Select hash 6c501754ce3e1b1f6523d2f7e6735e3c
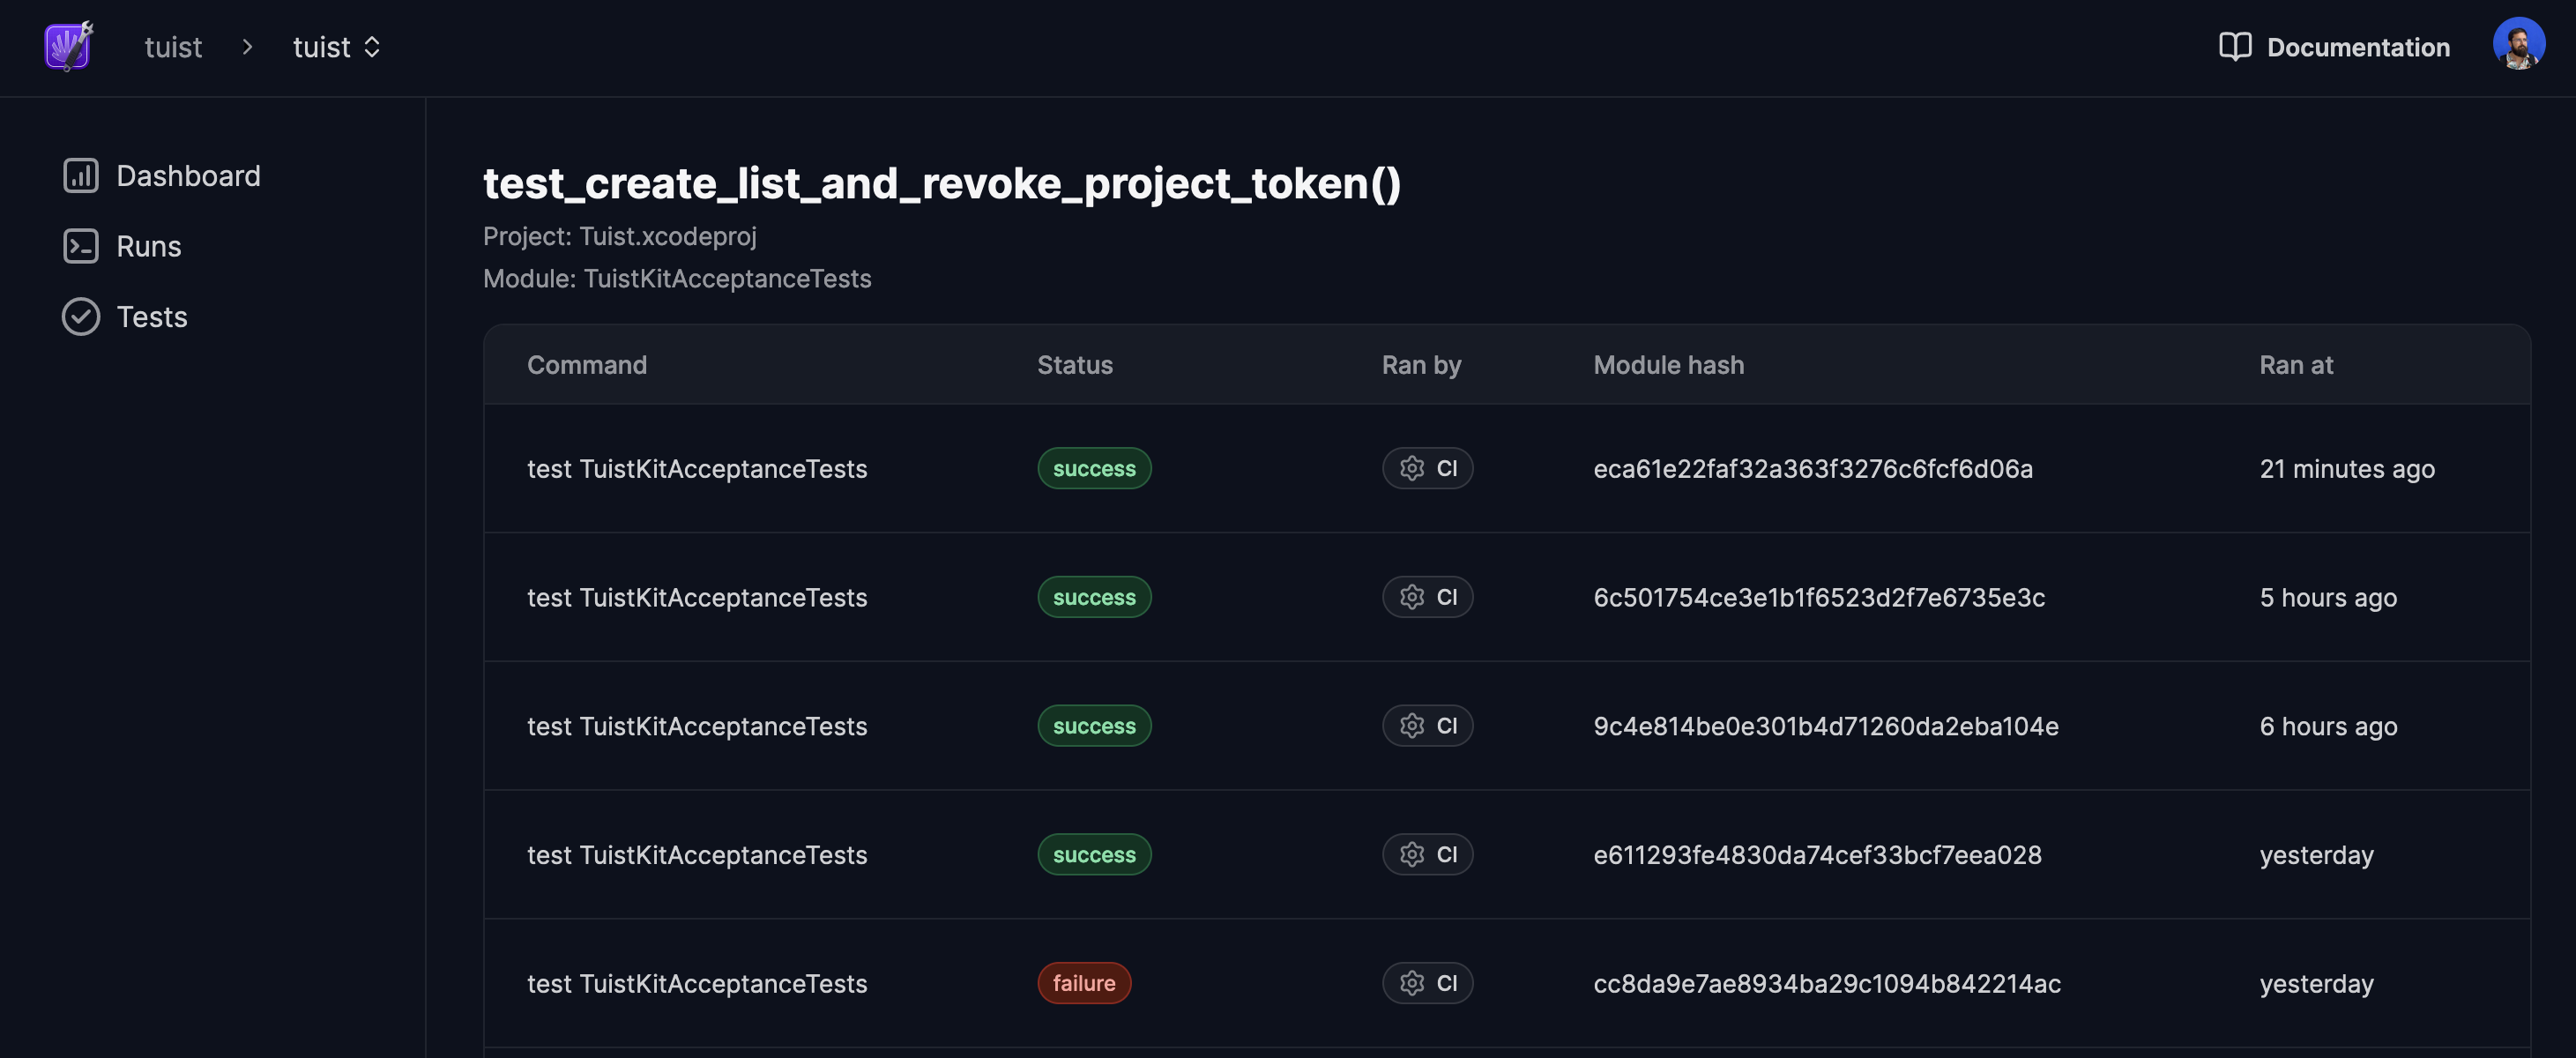 1819,598
